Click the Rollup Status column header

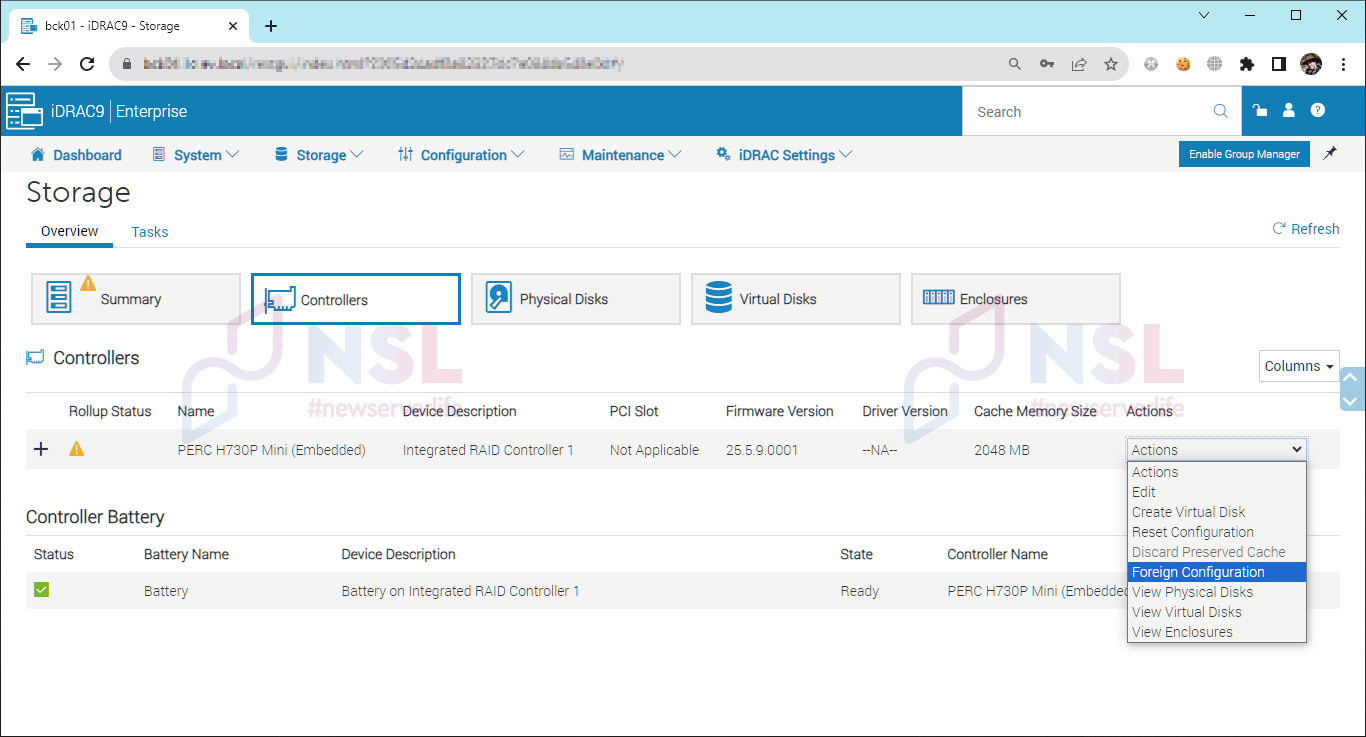110,411
